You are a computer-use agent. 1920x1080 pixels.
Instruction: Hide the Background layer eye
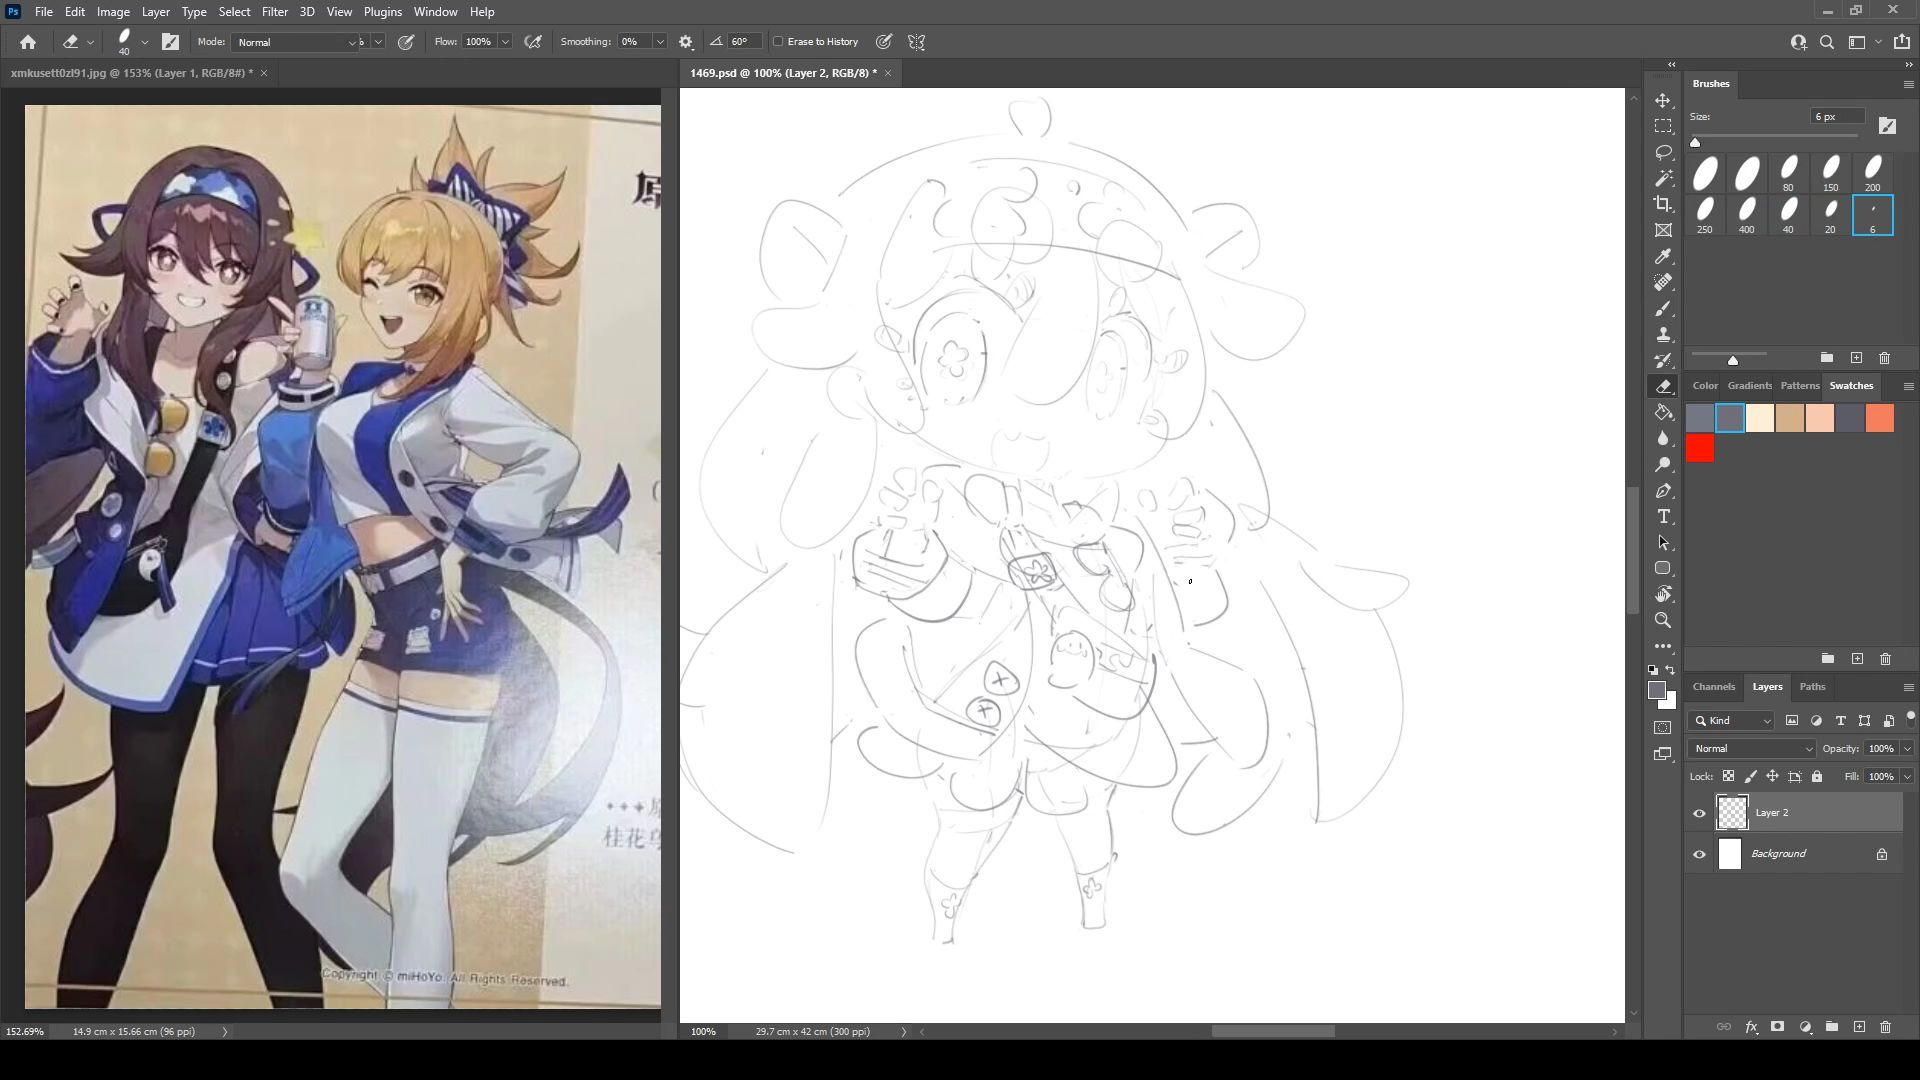click(1699, 854)
